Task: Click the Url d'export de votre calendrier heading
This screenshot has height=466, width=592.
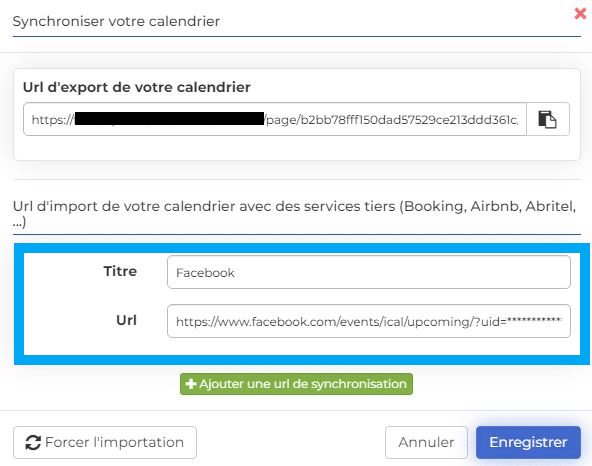Action: (x=137, y=87)
